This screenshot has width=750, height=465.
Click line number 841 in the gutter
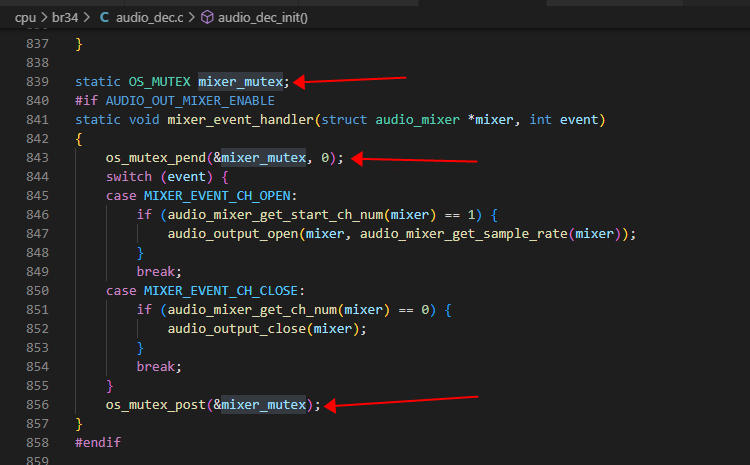tap(37, 120)
